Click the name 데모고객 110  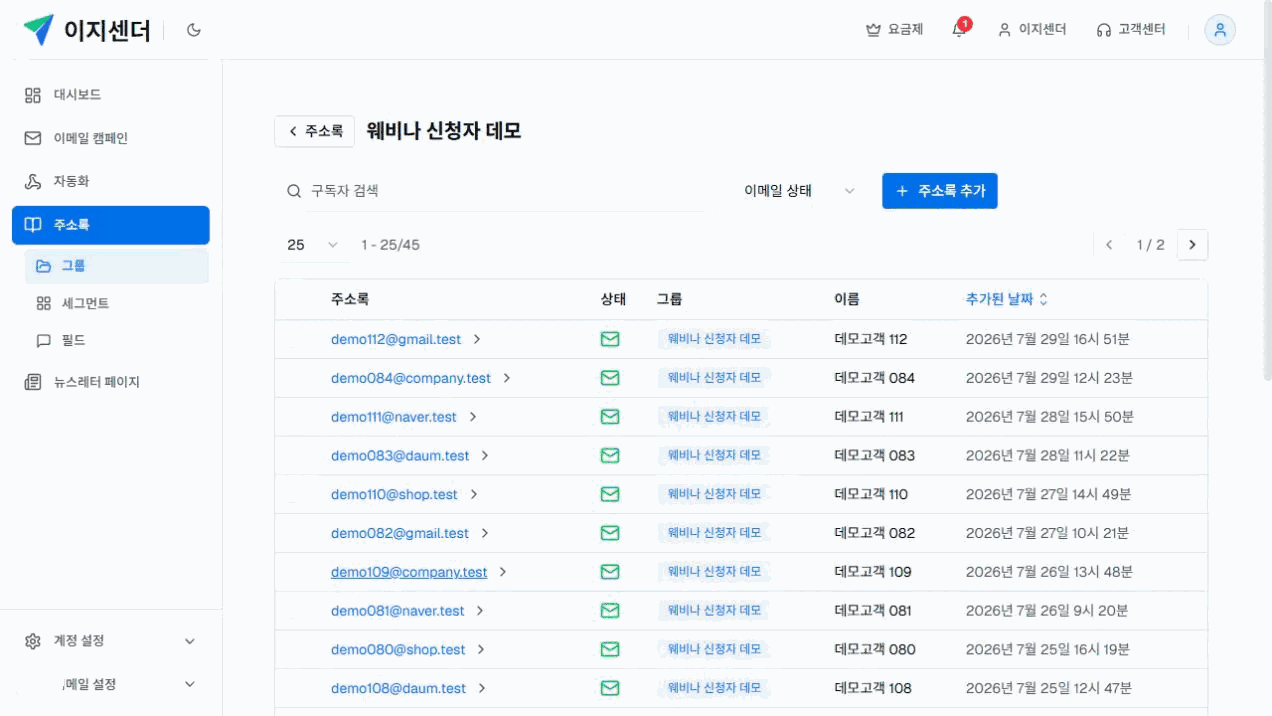pyautogui.click(x=871, y=494)
